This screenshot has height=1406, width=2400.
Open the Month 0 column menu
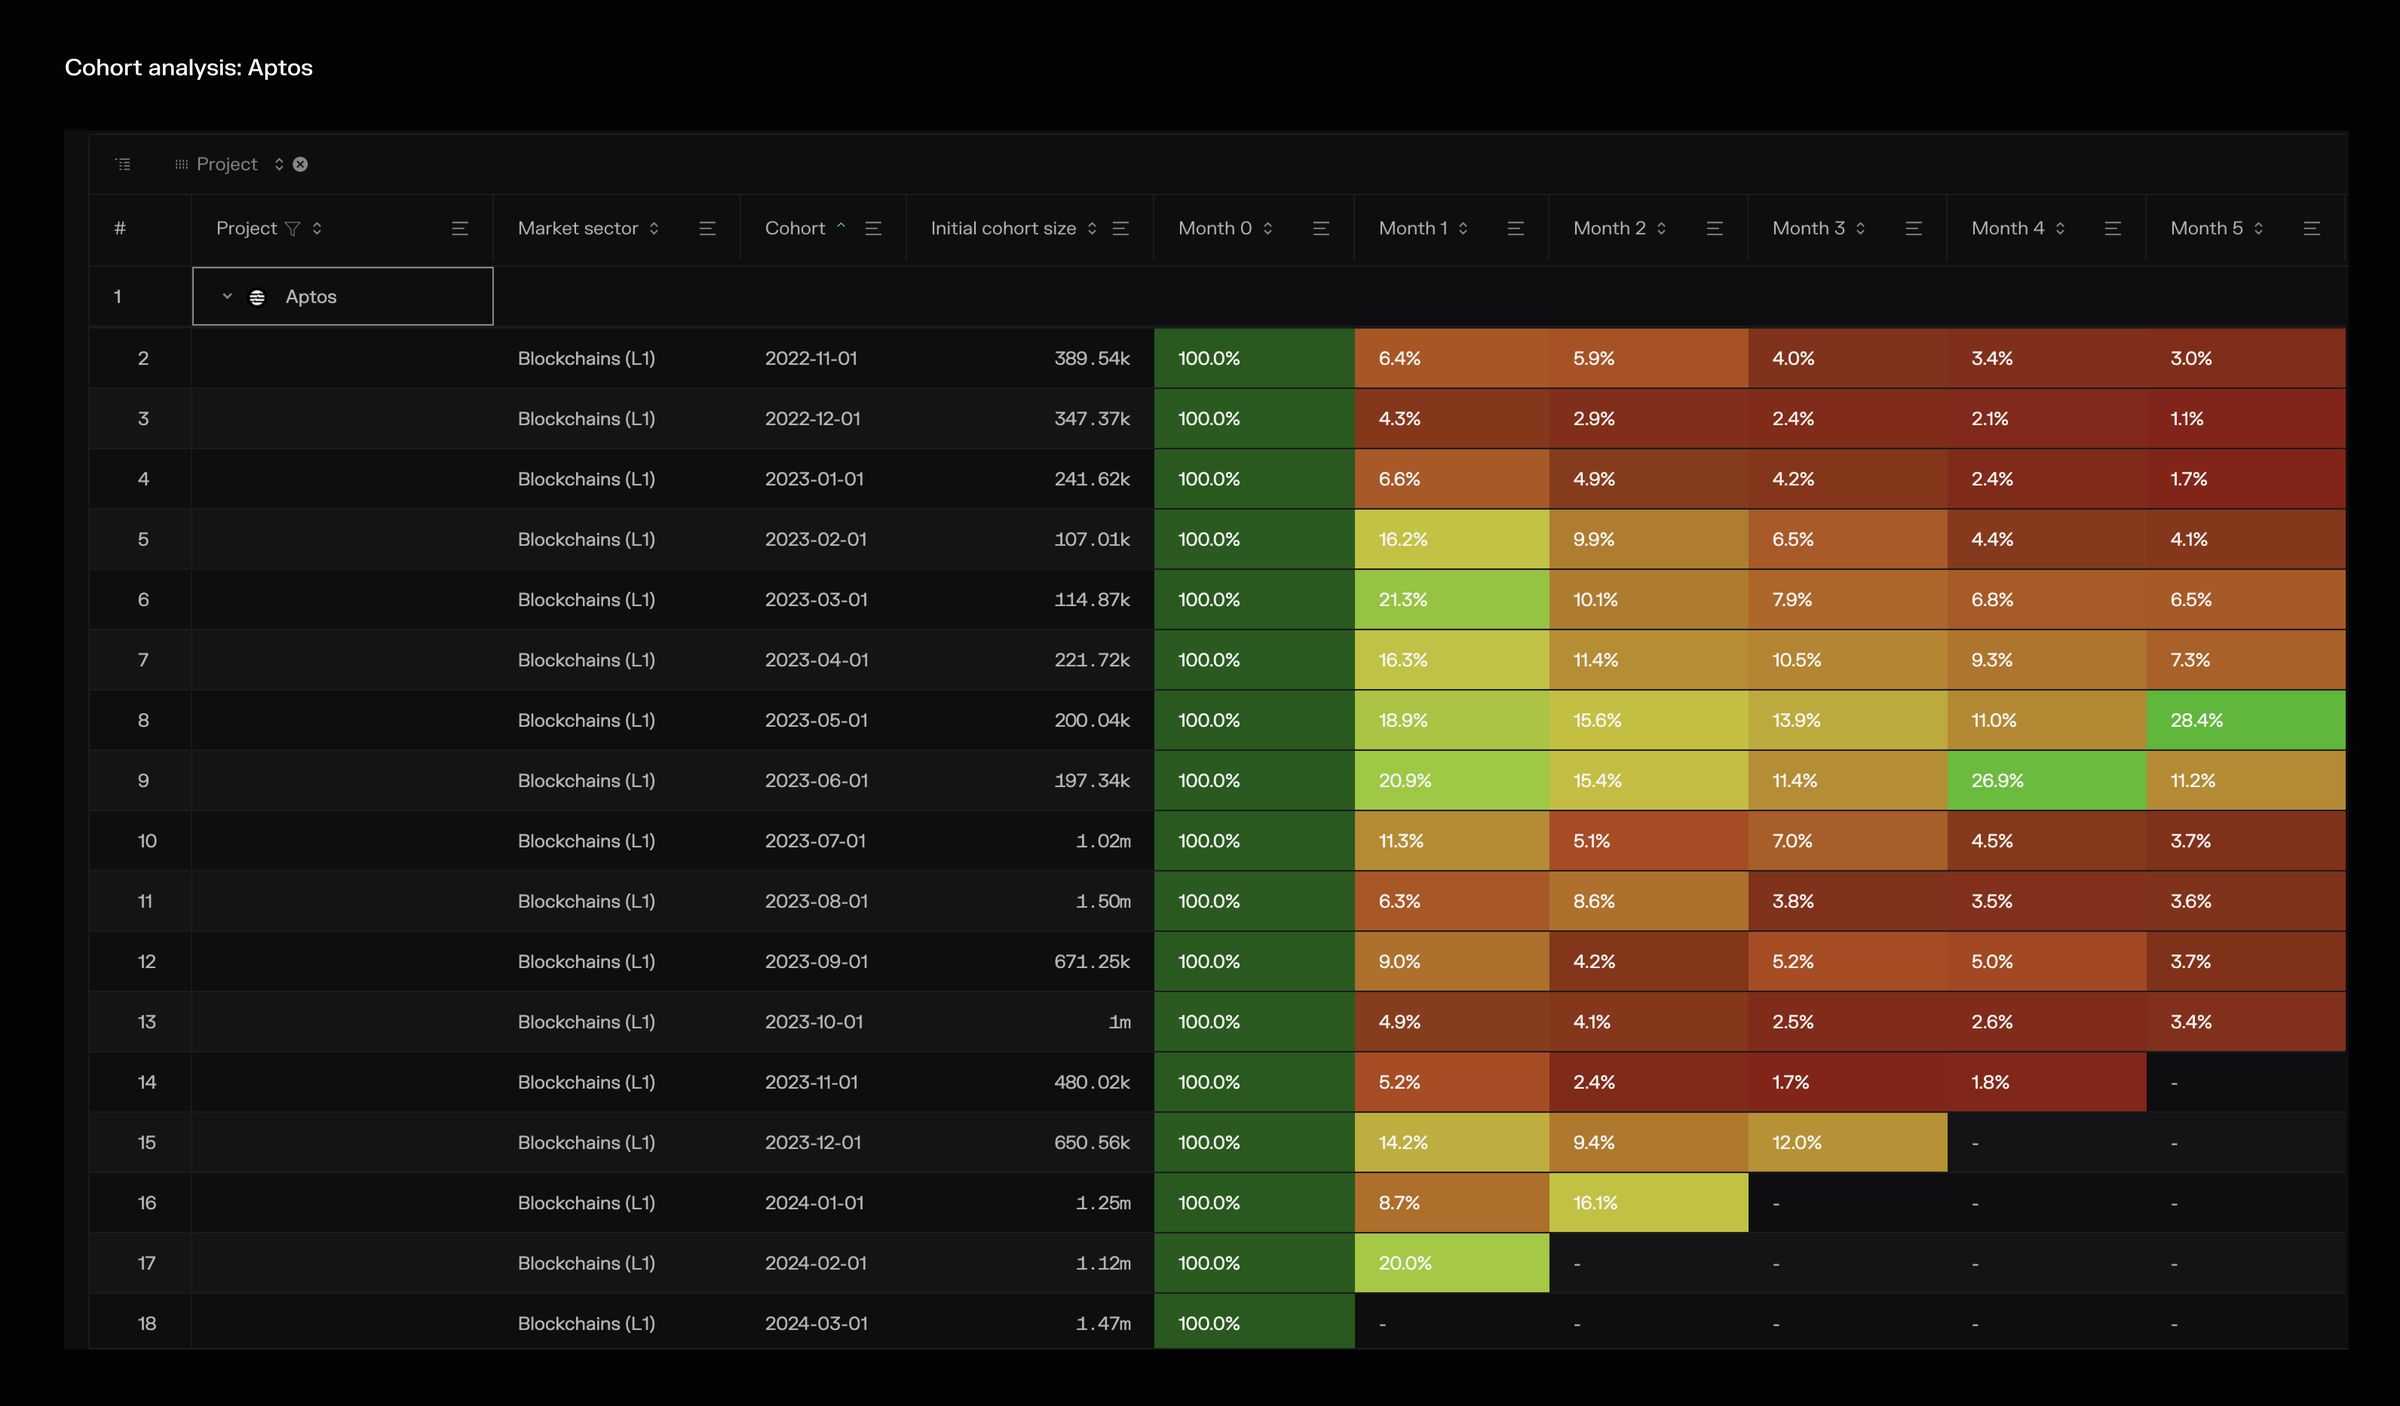[x=1321, y=229]
